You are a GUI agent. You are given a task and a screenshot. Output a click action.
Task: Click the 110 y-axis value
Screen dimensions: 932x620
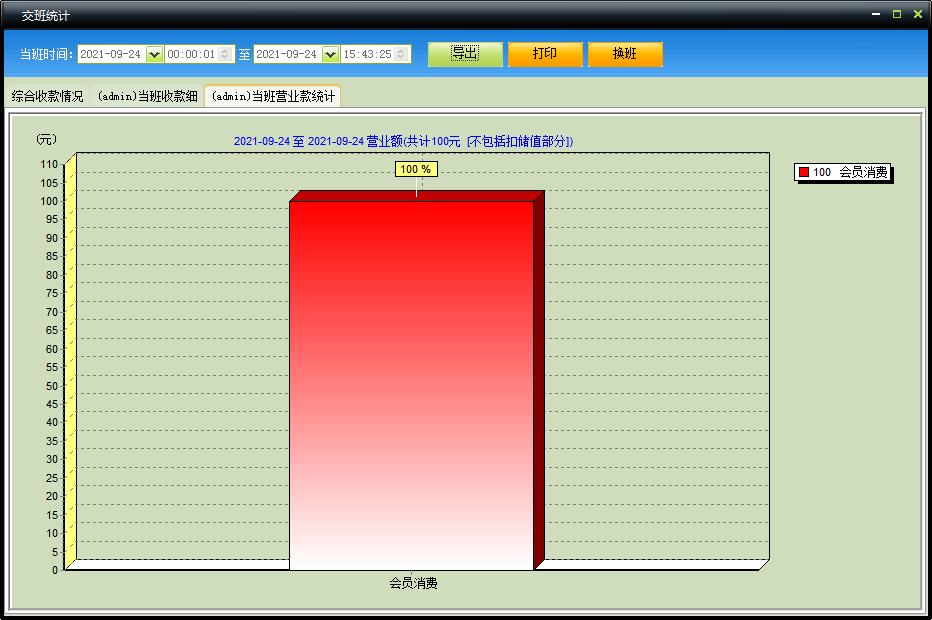[x=49, y=164]
